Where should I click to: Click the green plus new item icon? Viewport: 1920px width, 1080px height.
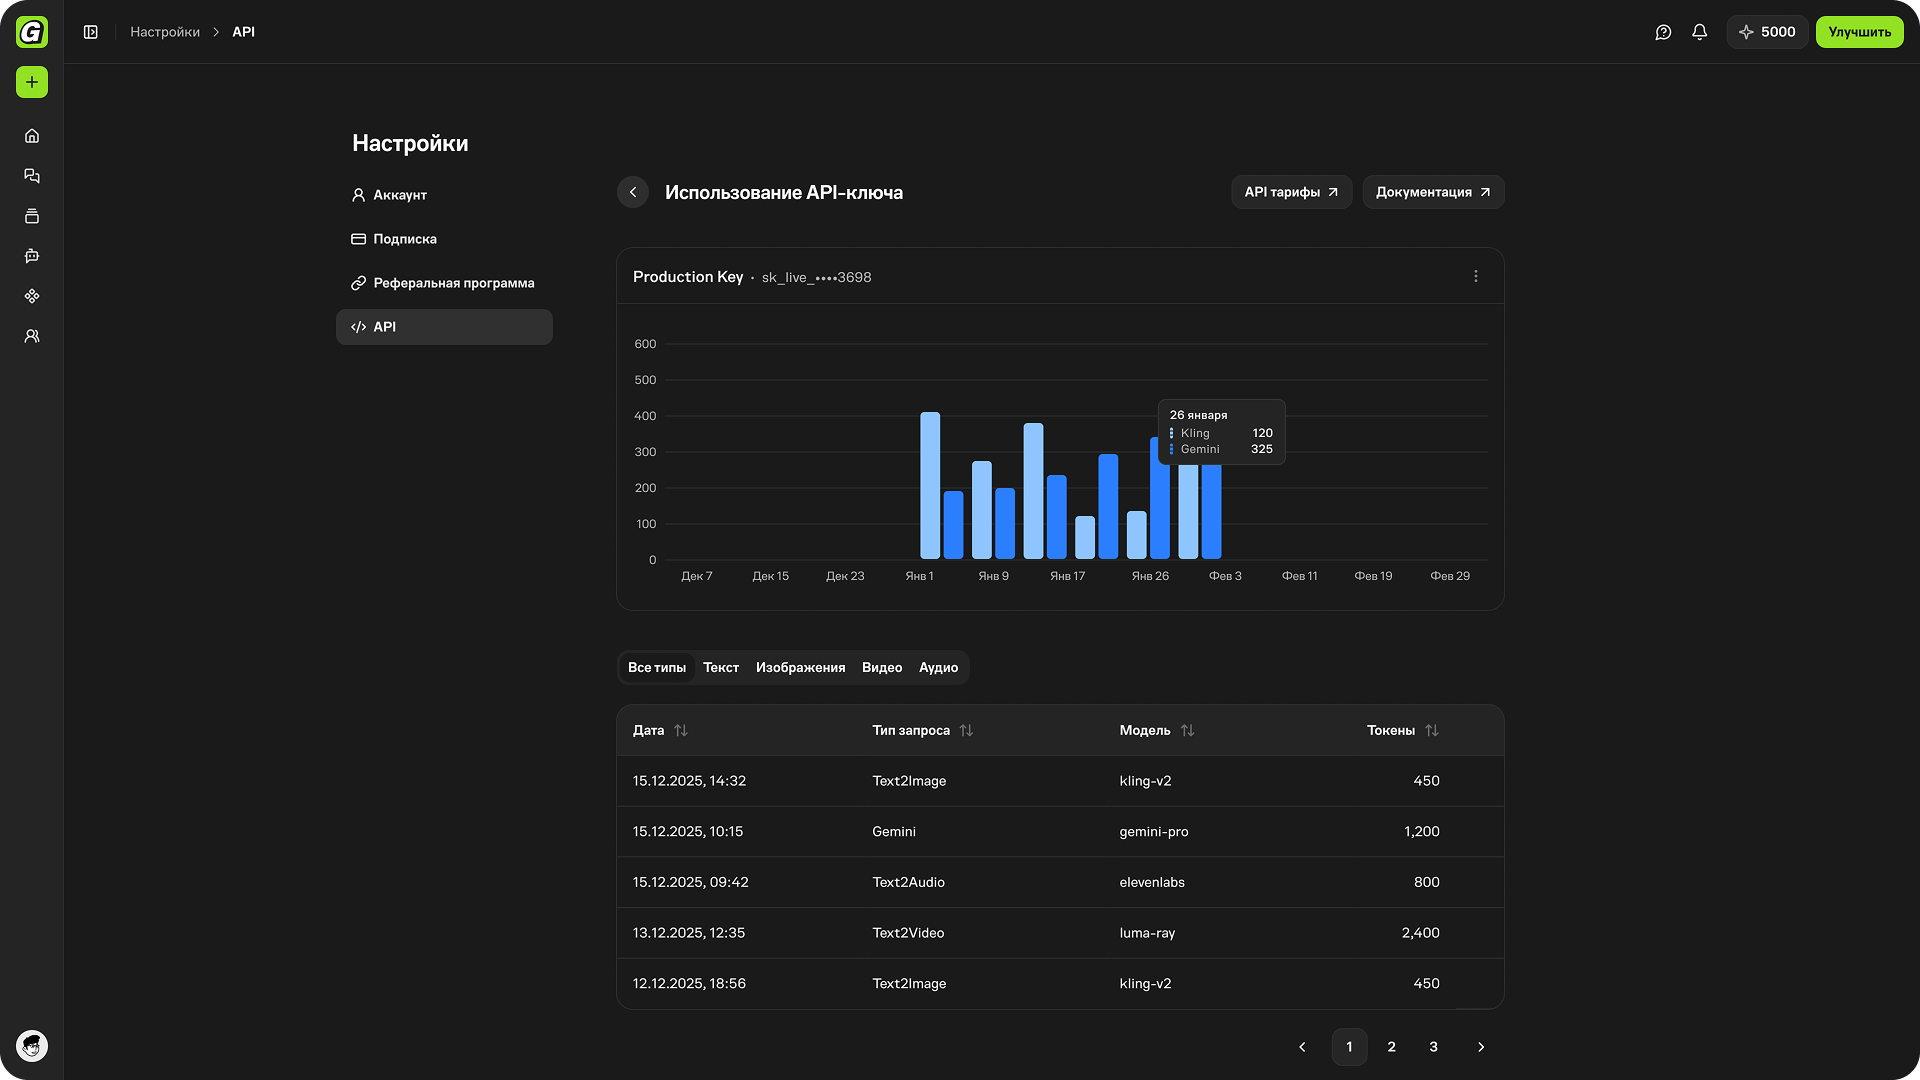(32, 82)
